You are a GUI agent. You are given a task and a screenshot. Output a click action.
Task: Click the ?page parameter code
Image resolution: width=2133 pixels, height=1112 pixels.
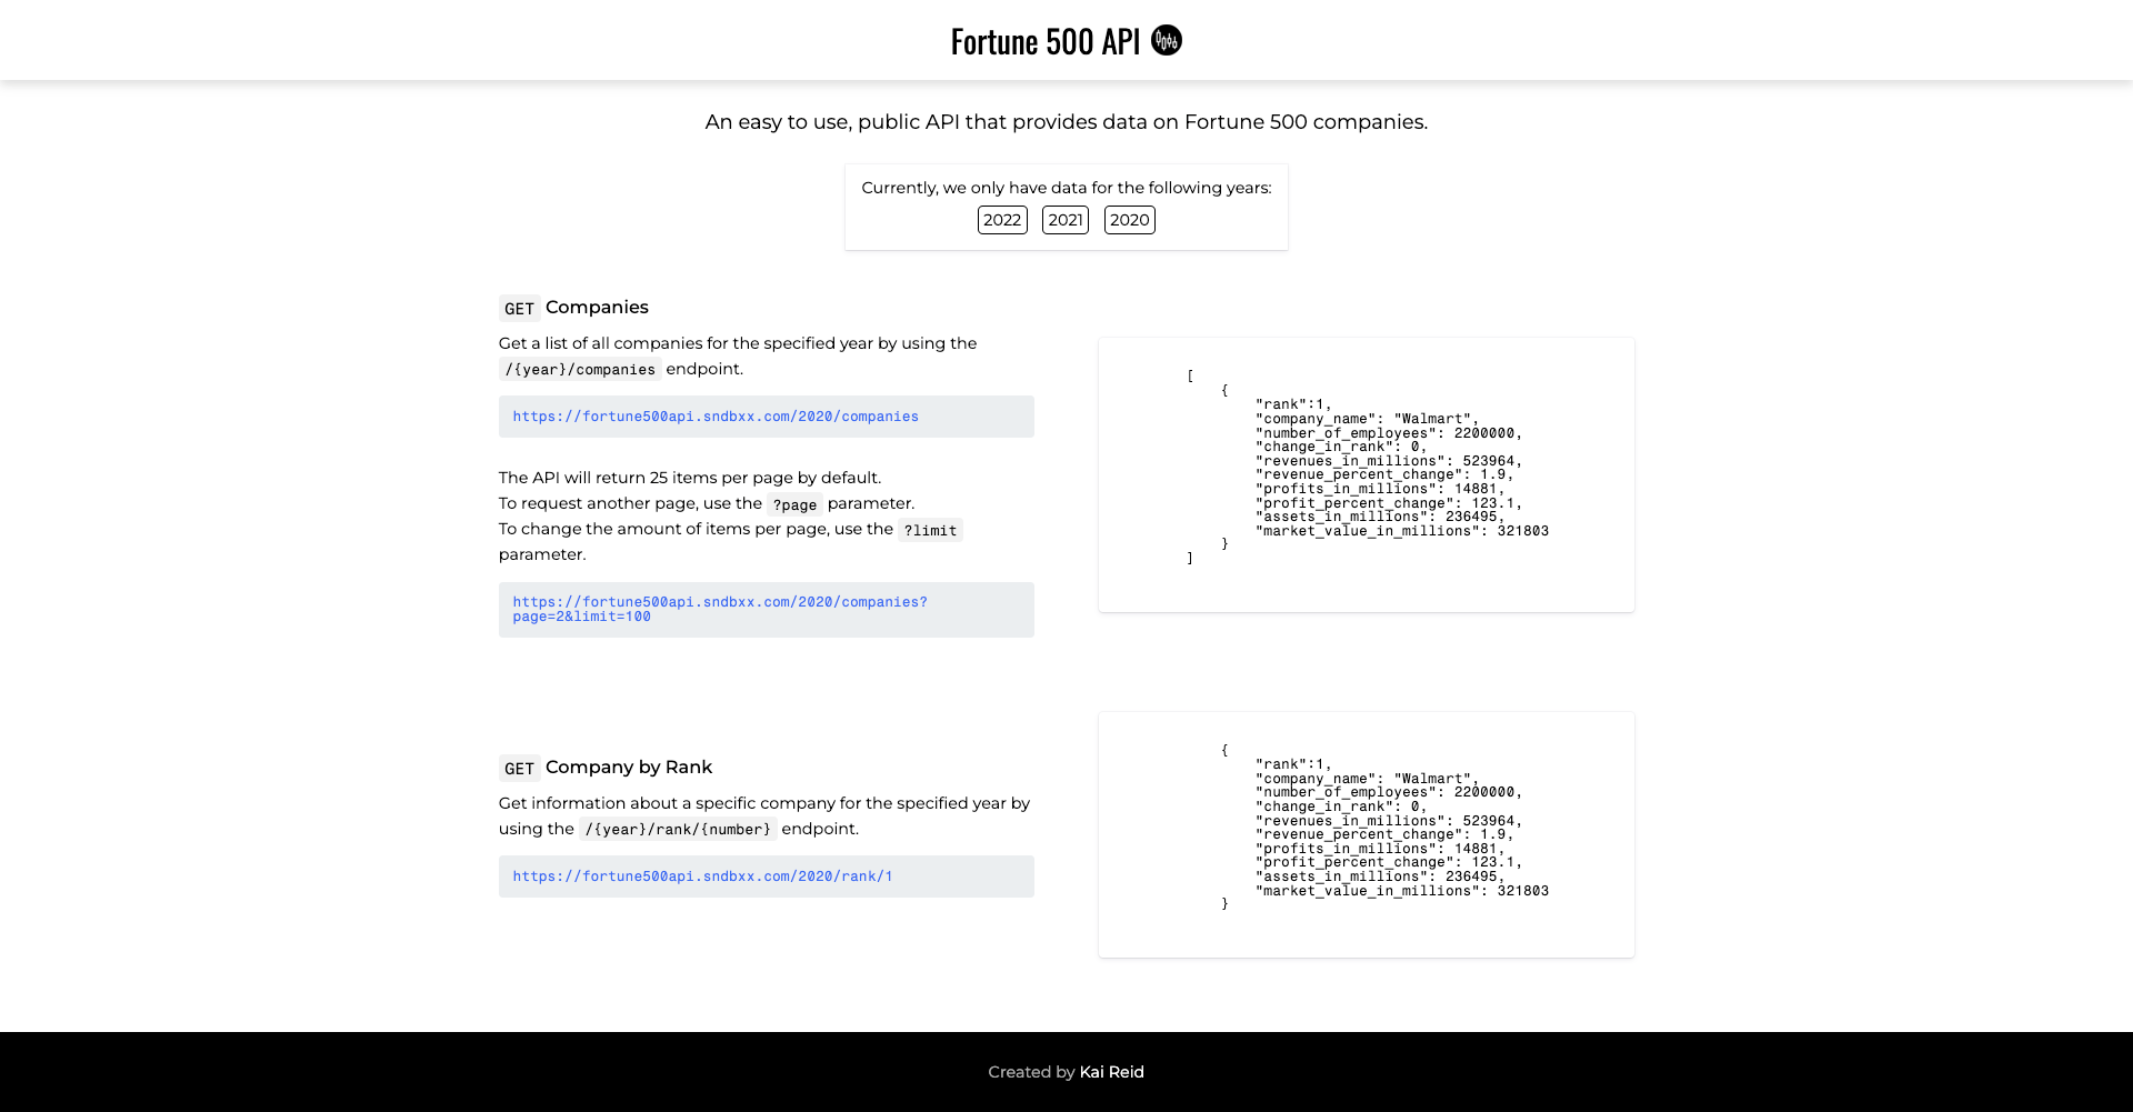pos(794,504)
